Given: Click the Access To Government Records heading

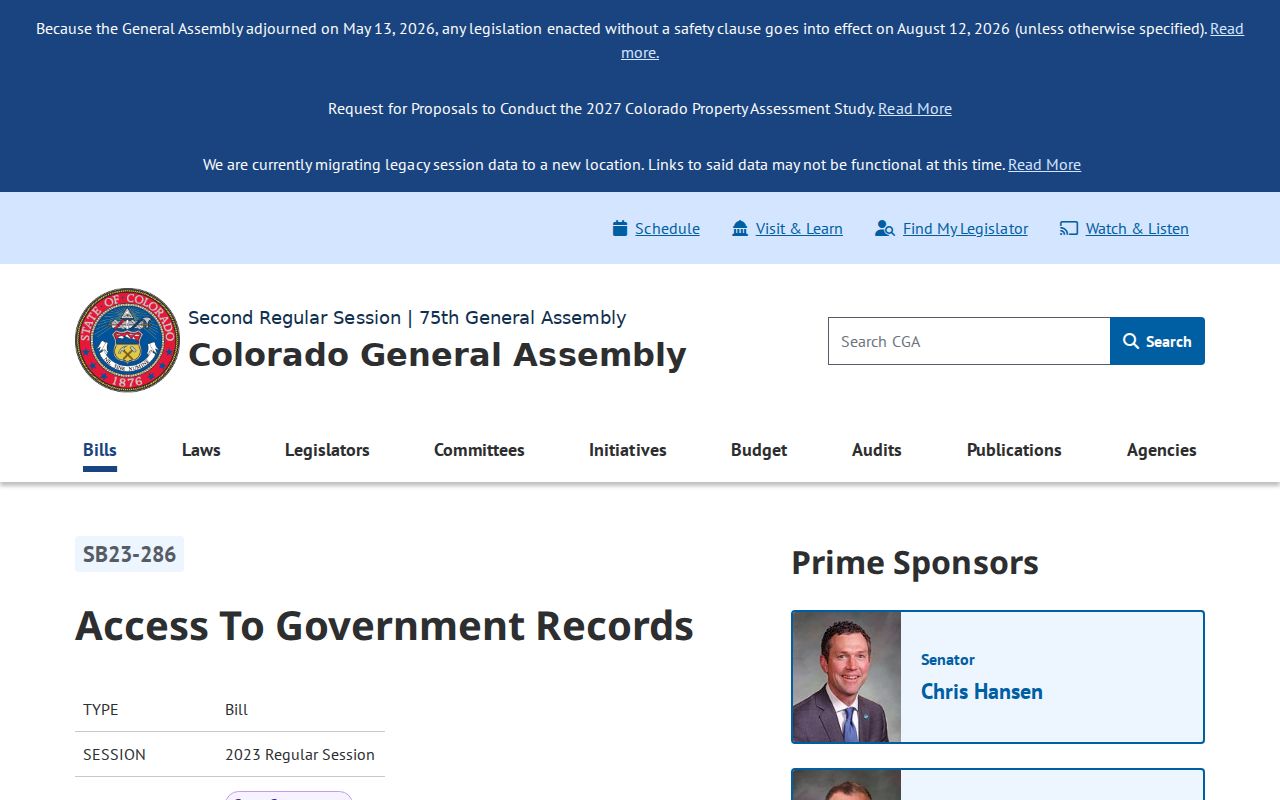Looking at the screenshot, I should coord(384,626).
